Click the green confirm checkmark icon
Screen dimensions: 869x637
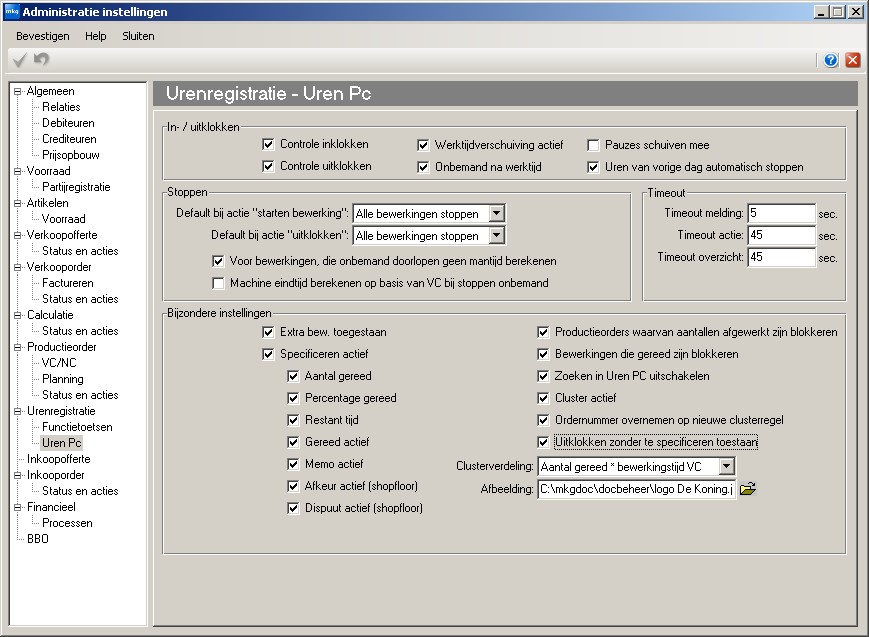19,59
